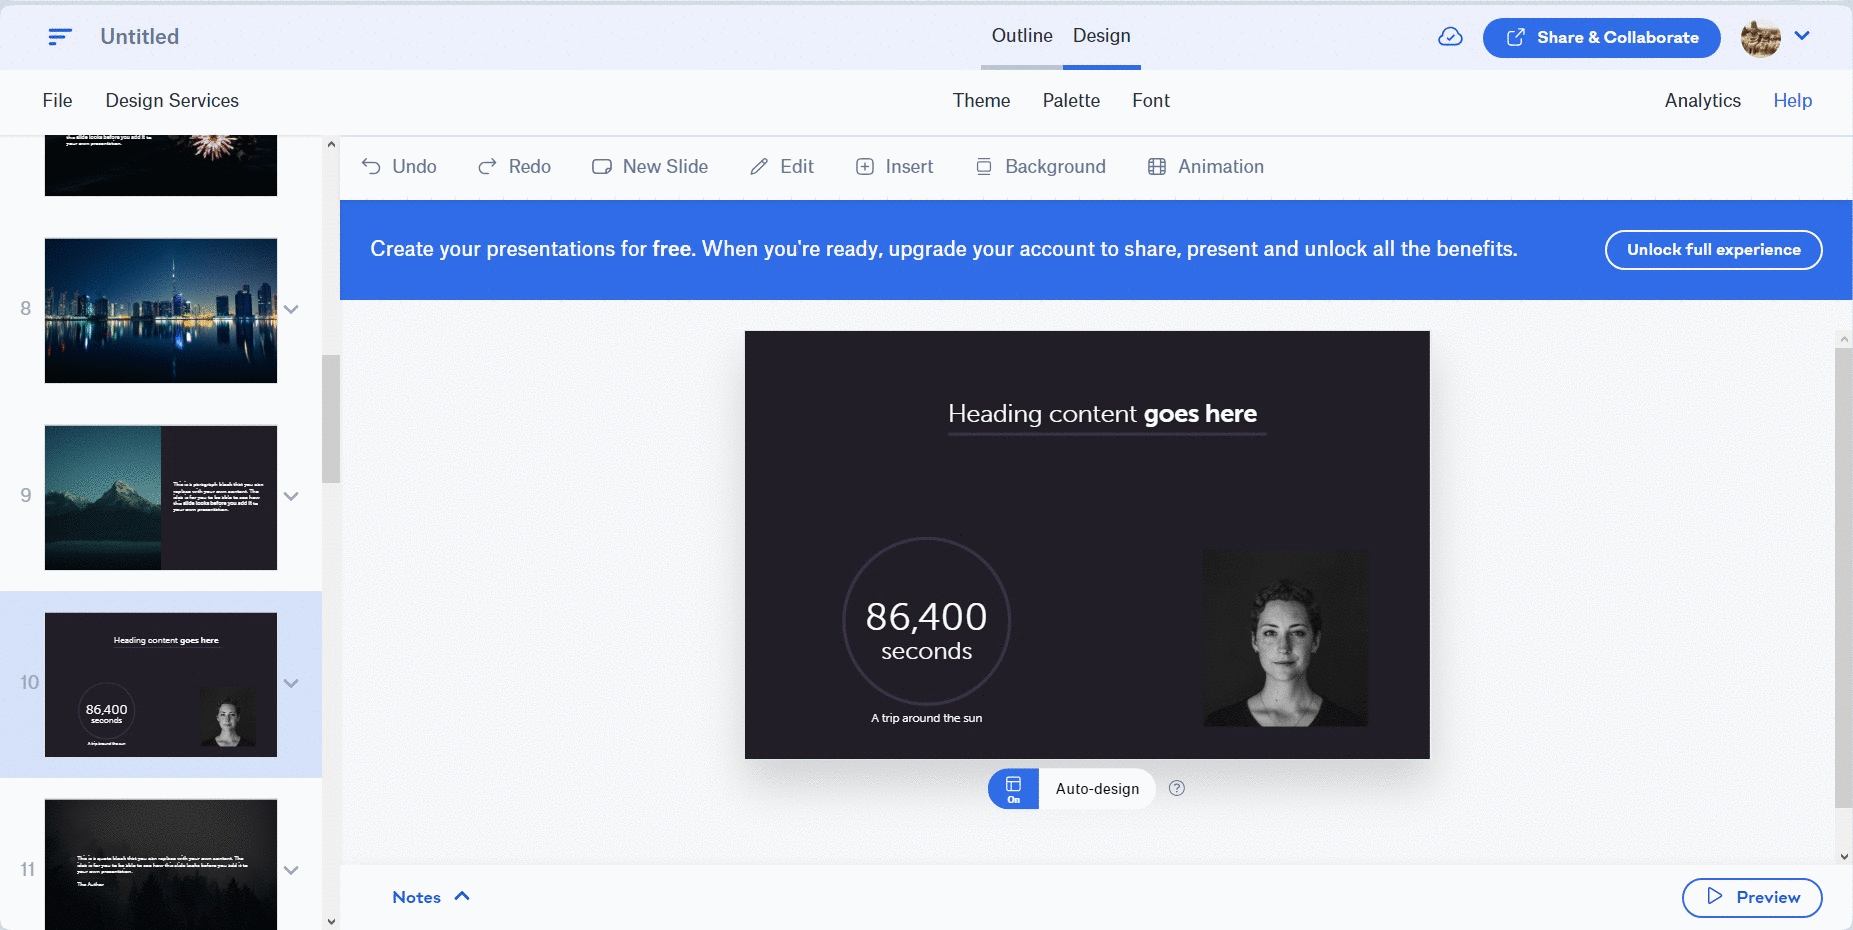The height and width of the screenshot is (930, 1853).
Task: Click the Edit pencil icon
Action: click(759, 166)
